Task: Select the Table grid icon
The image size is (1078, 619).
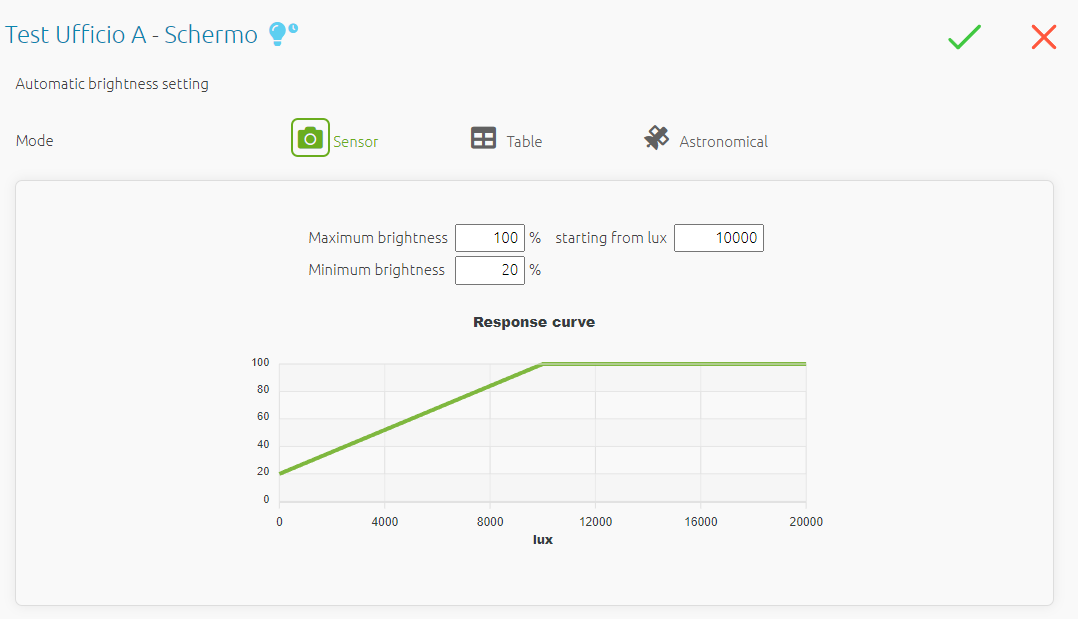Action: [483, 139]
